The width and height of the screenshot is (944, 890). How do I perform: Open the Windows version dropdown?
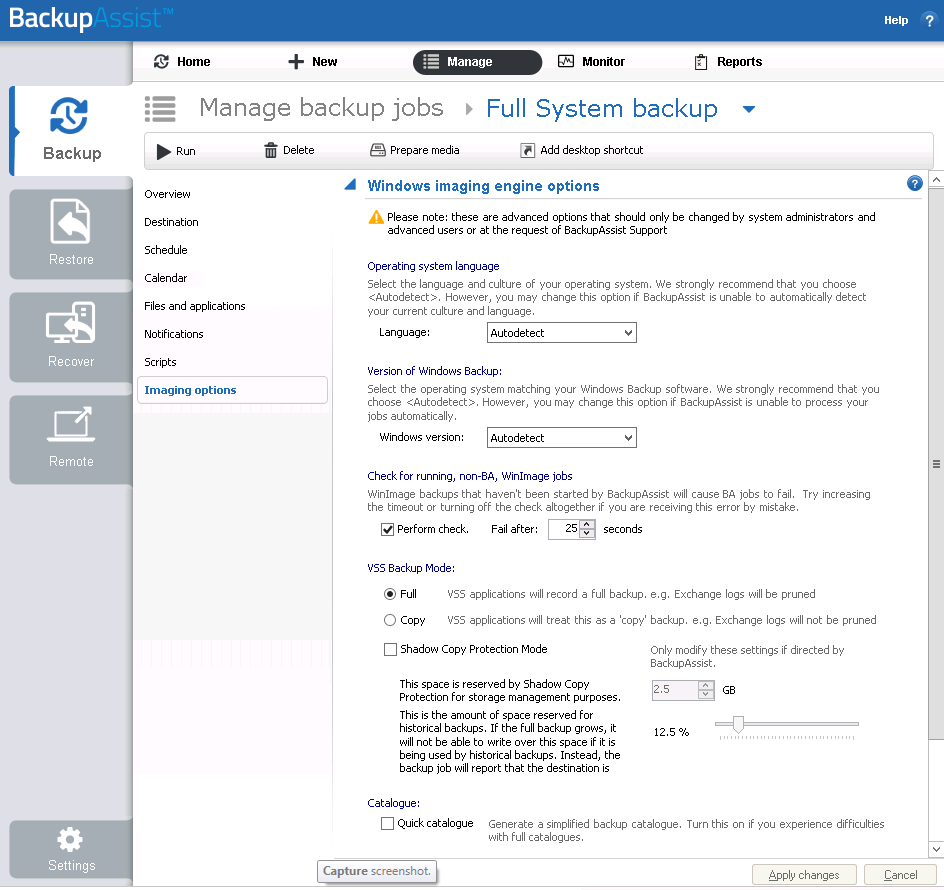click(x=562, y=438)
